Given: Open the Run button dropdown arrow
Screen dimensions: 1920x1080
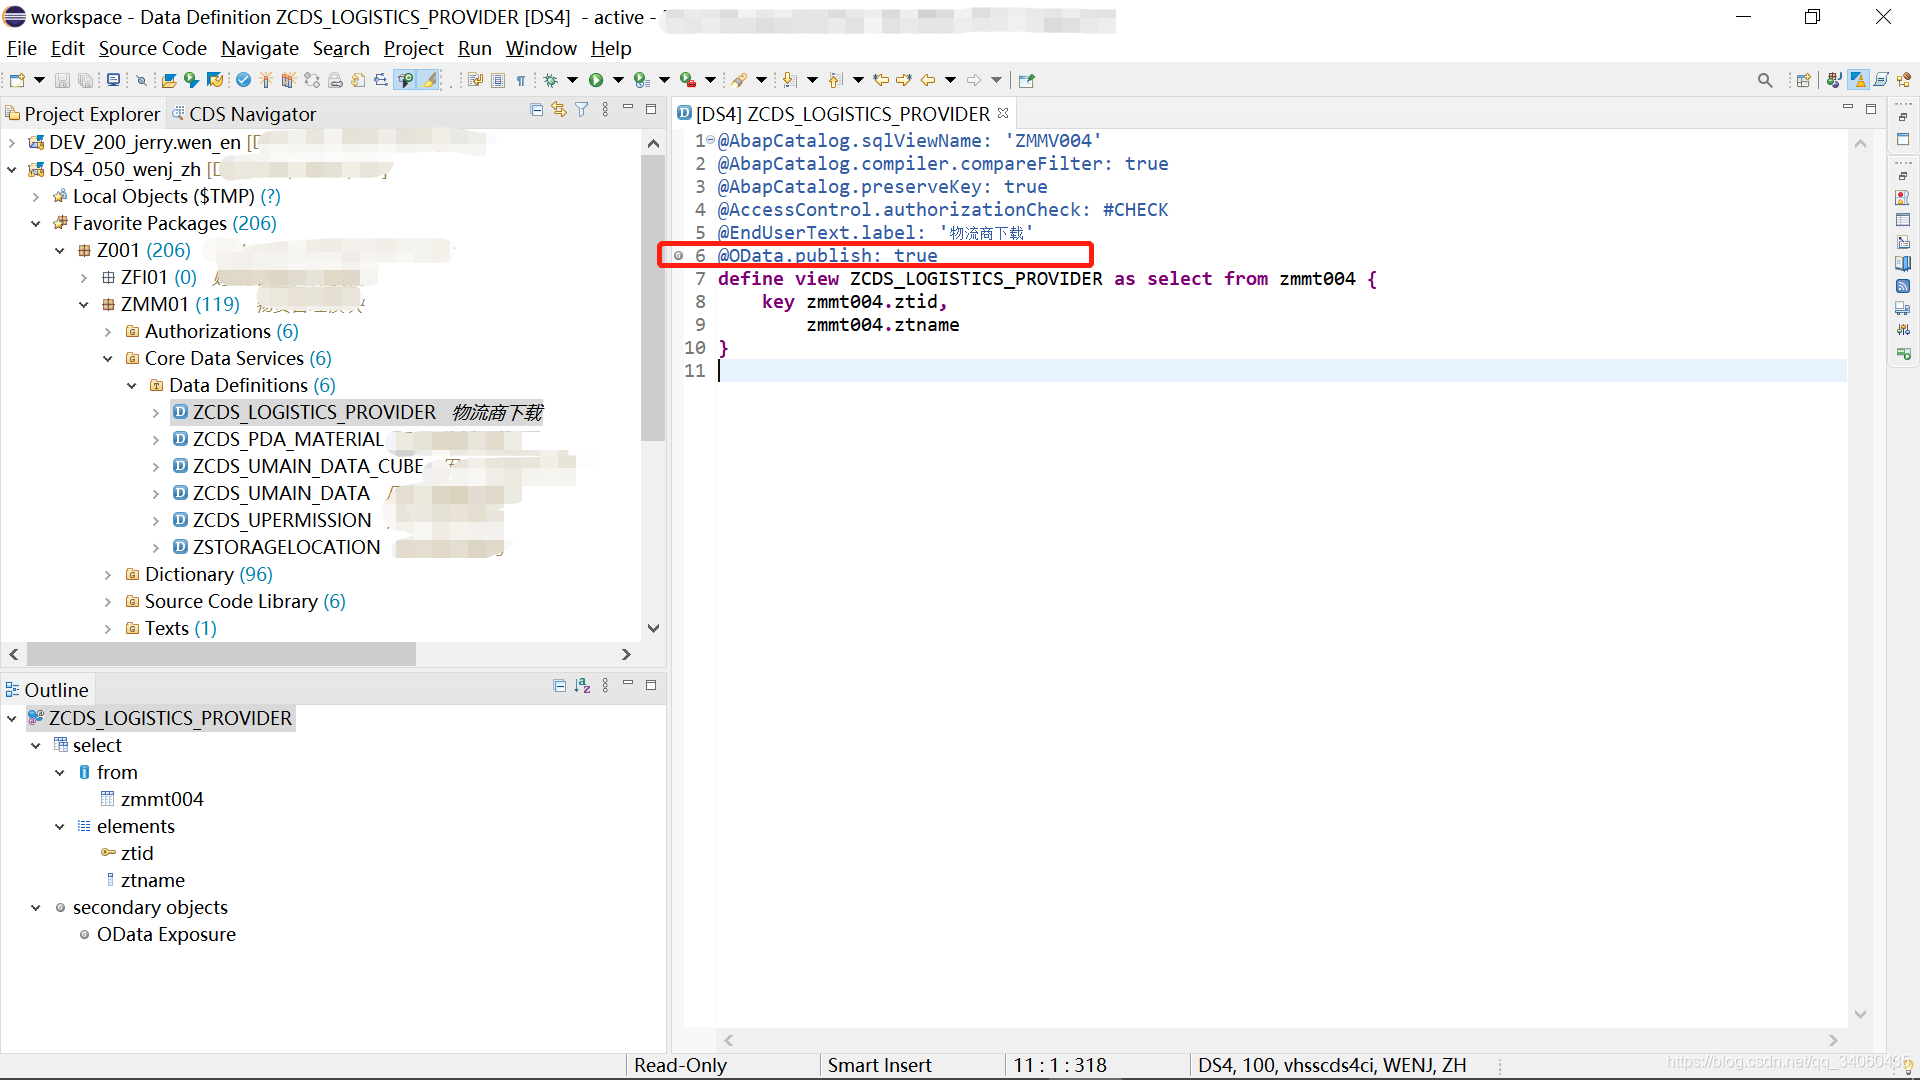Looking at the screenshot, I should [x=618, y=80].
